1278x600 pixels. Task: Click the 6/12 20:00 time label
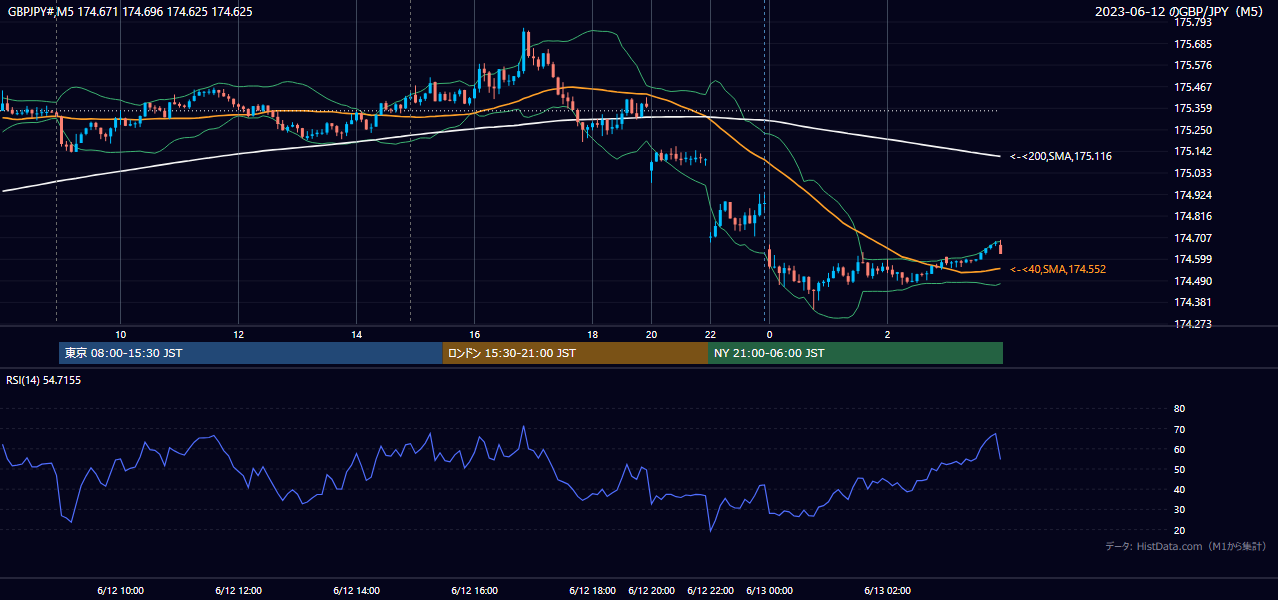click(x=651, y=590)
